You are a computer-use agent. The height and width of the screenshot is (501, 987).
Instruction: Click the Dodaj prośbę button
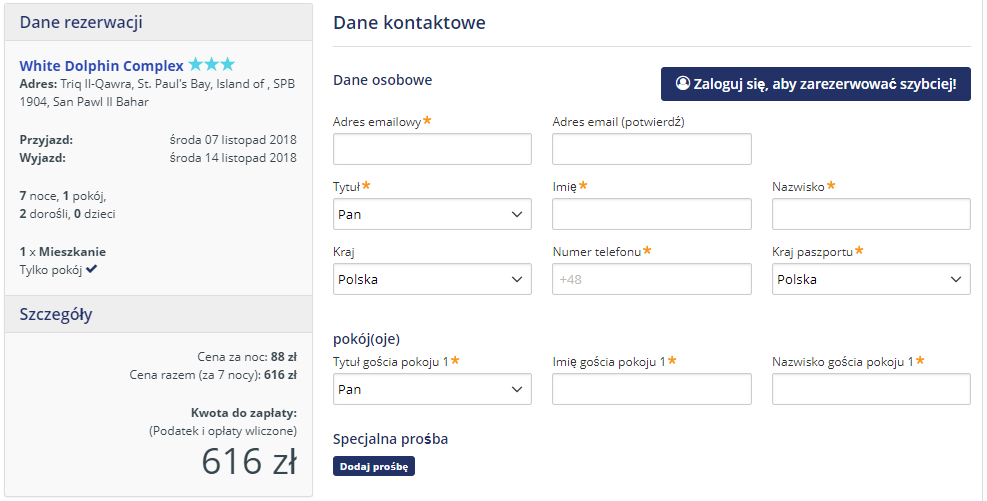pyautogui.click(x=374, y=466)
